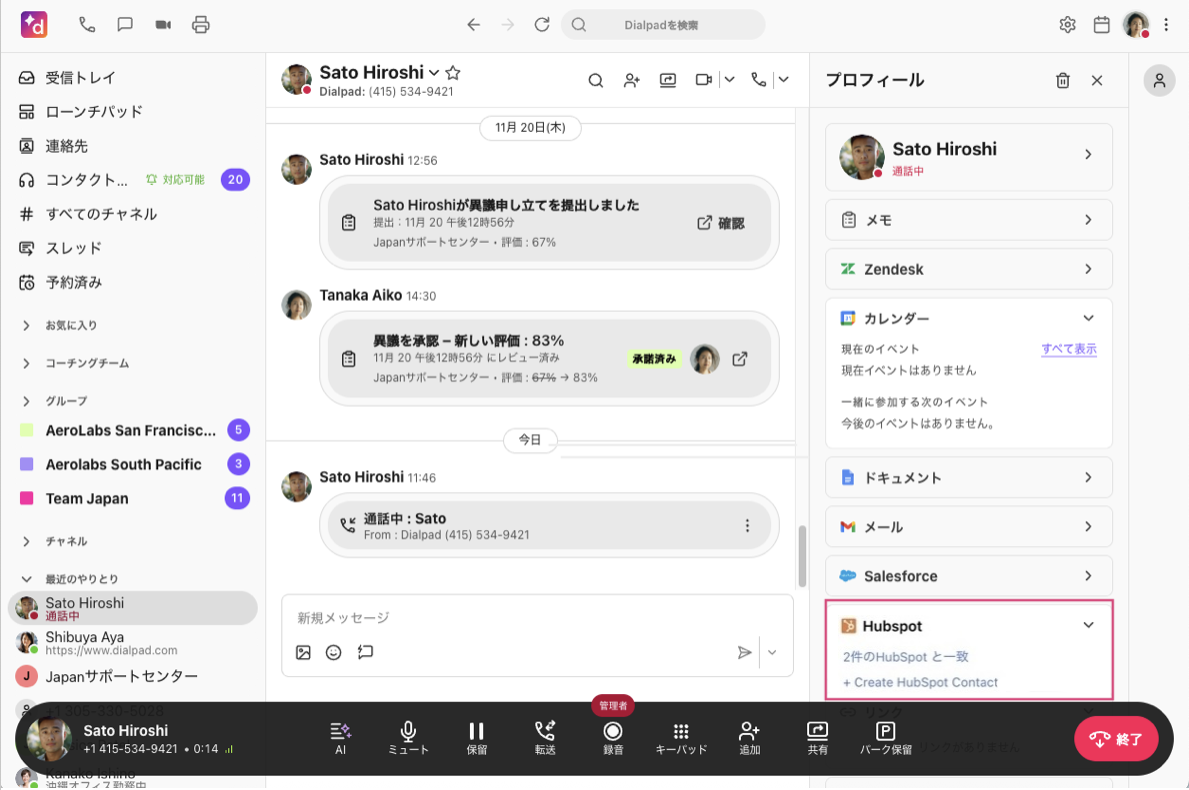Open dropdown next to phone call icon
The image size is (1189, 790).
[x=783, y=80]
